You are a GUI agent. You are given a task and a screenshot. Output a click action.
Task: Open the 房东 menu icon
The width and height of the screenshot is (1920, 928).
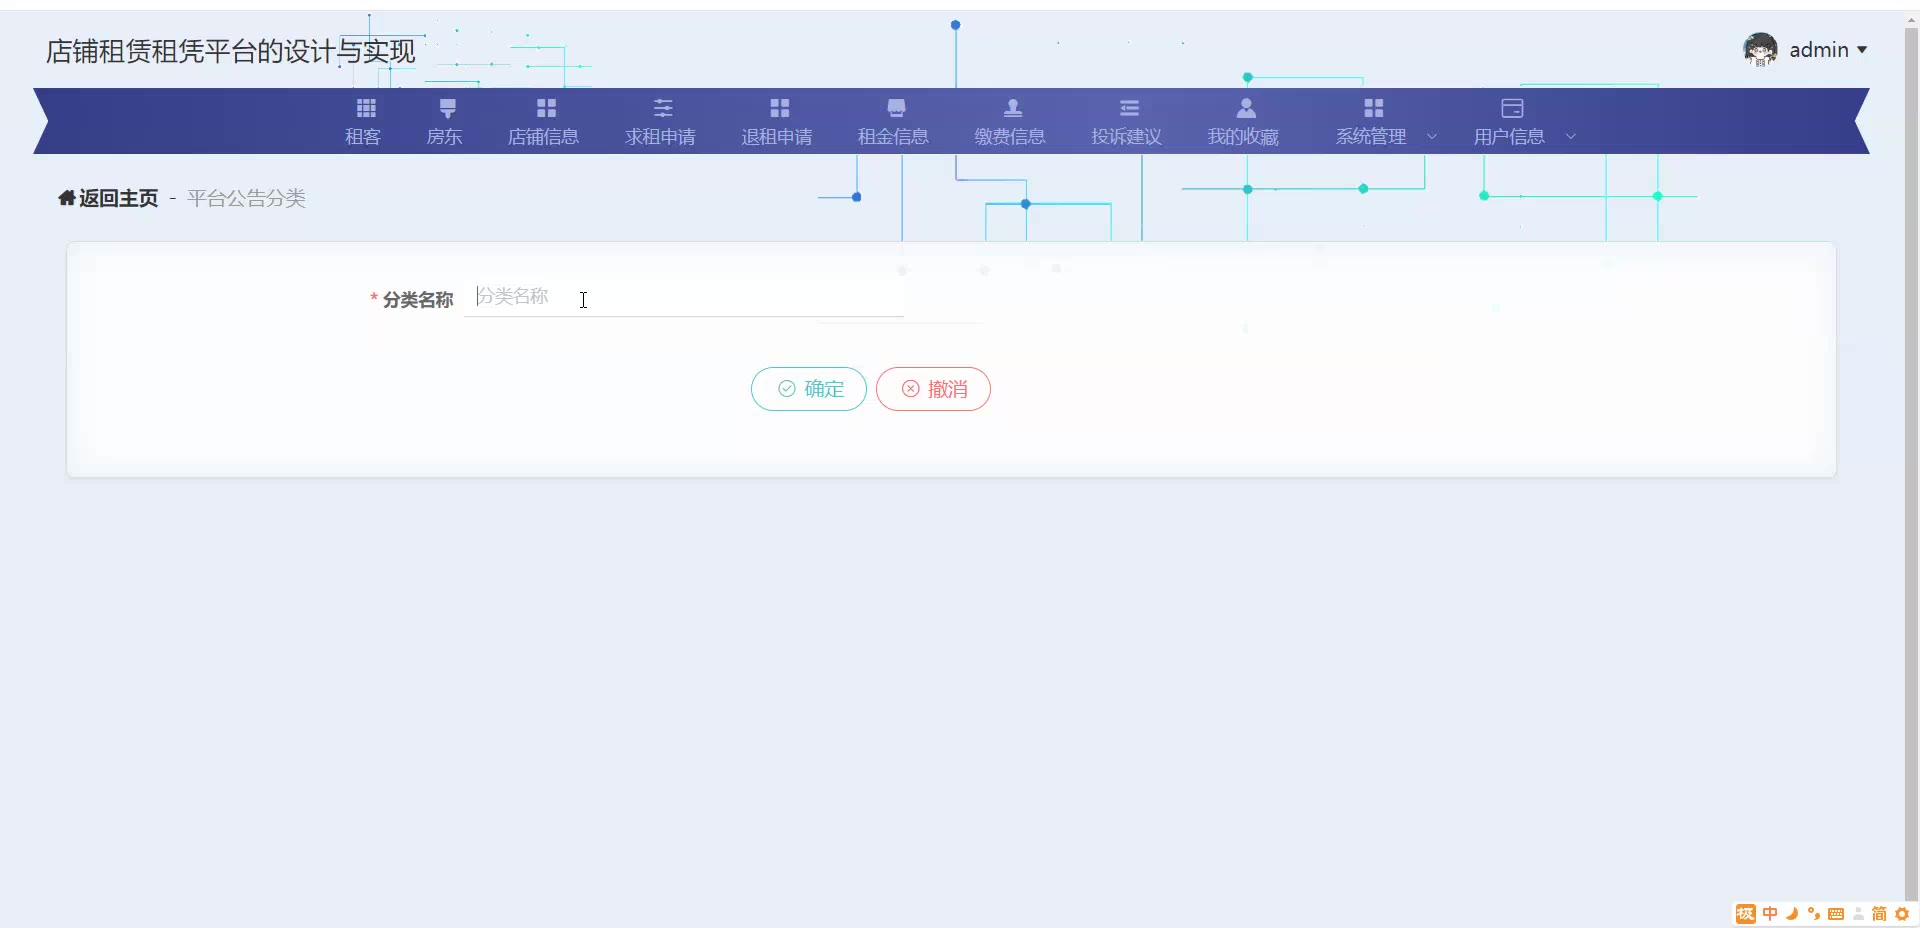(x=447, y=108)
